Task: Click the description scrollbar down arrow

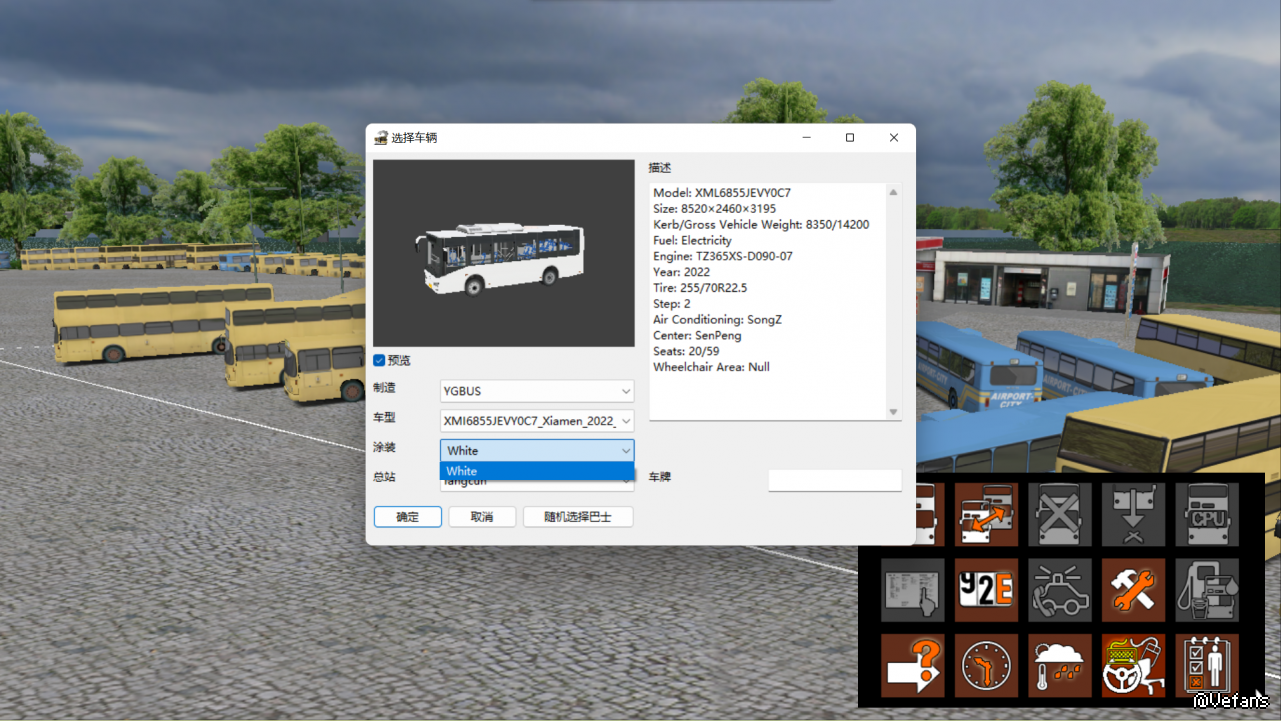Action: (x=893, y=412)
